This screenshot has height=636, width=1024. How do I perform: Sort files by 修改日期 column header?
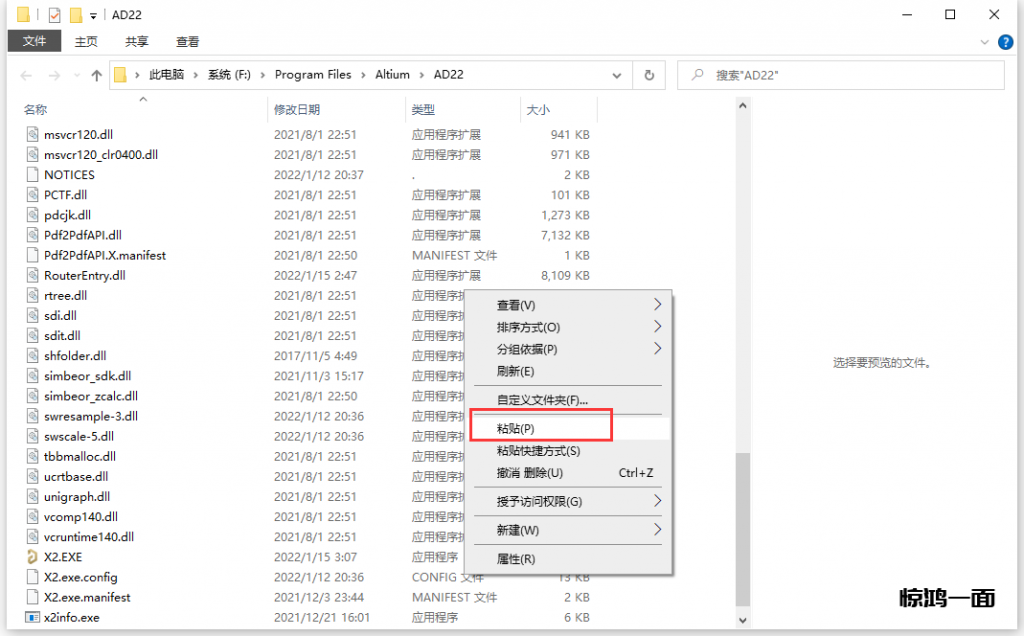(x=297, y=109)
